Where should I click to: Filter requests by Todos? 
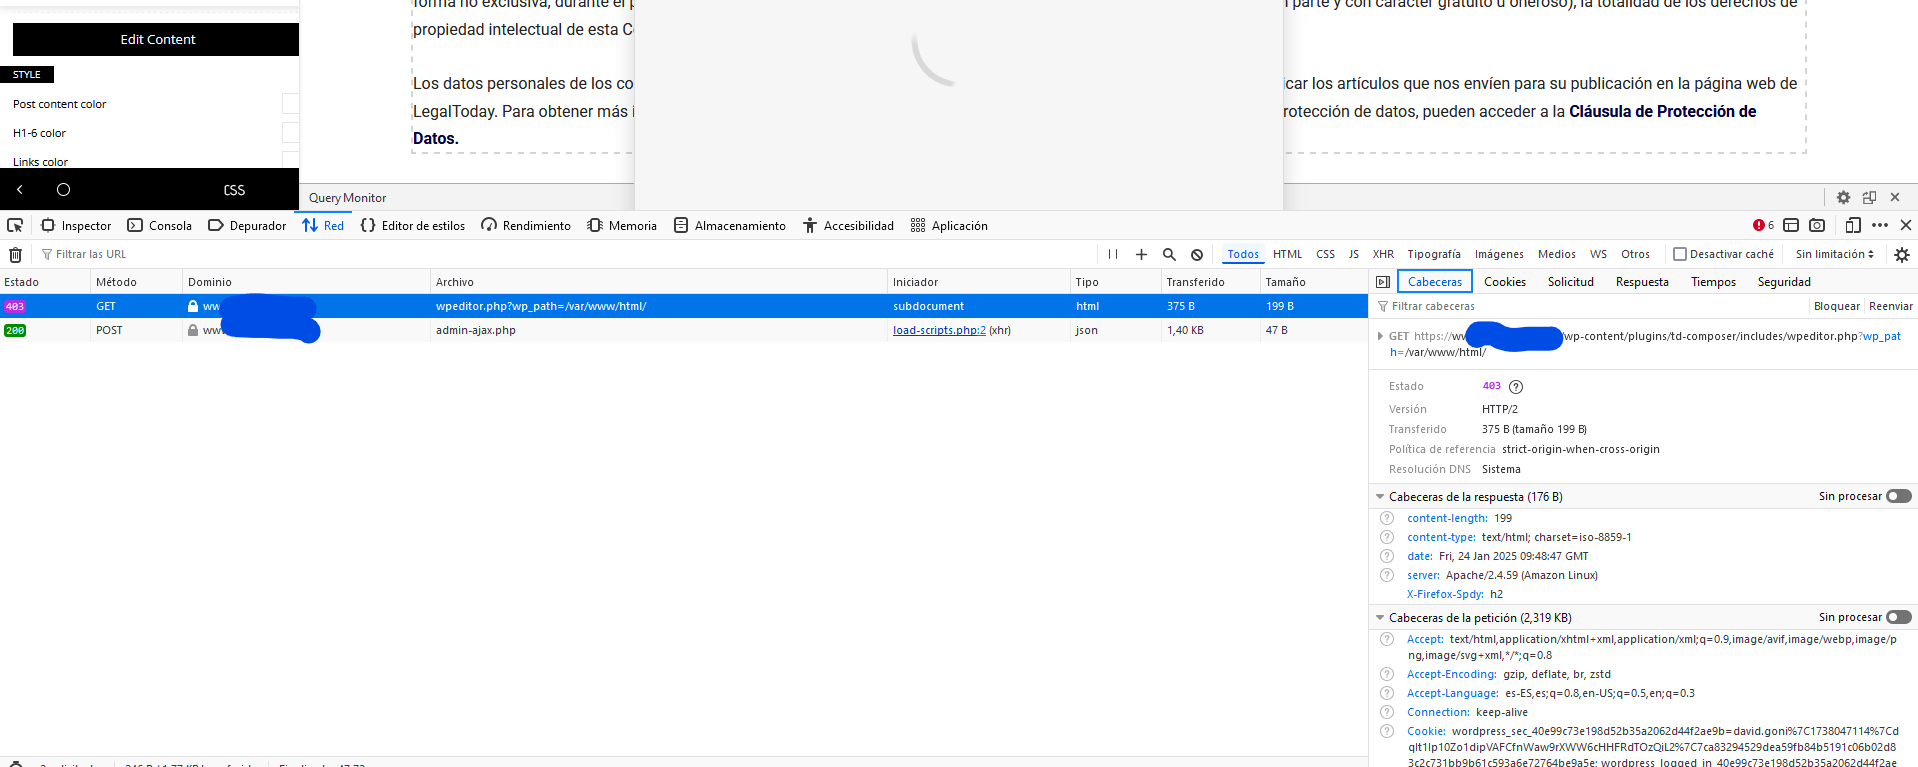pos(1243,254)
